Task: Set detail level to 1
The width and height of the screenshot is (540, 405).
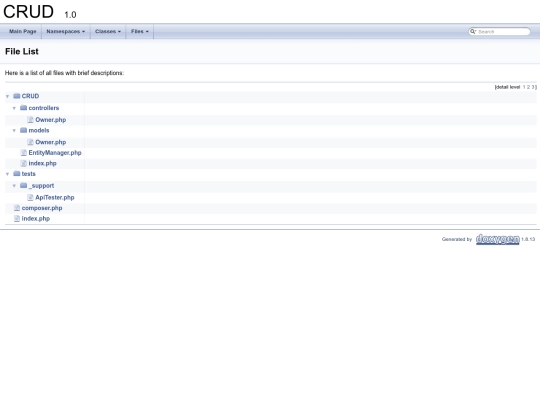Action: pyautogui.click(x=524, y=87)
